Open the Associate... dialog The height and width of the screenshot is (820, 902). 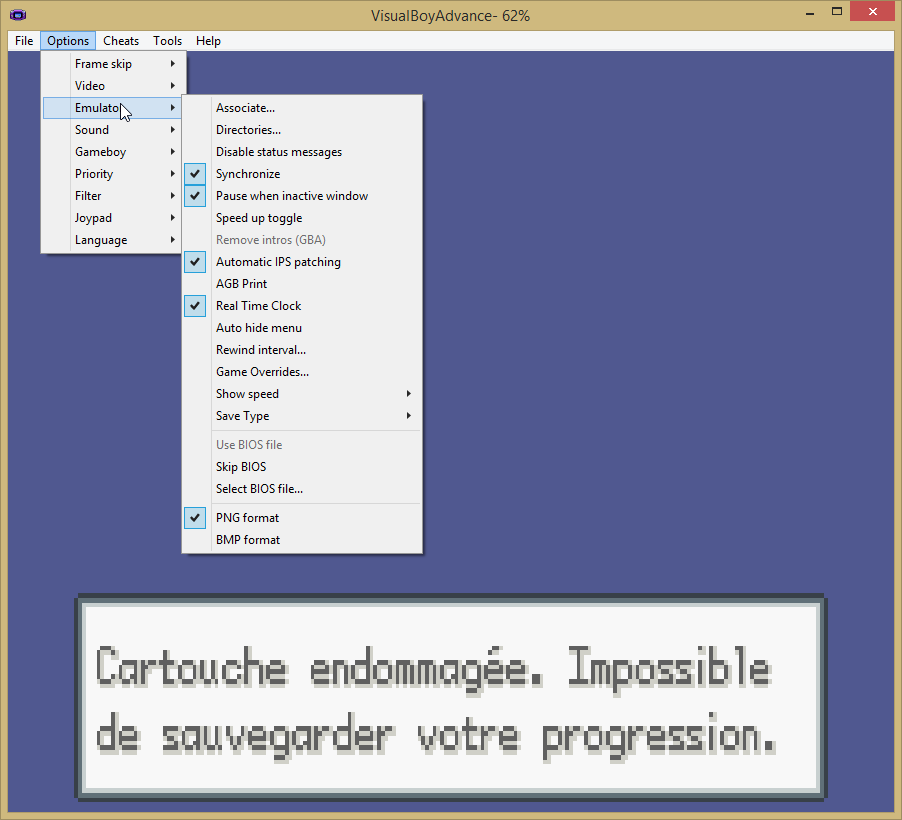click(302, 108)
